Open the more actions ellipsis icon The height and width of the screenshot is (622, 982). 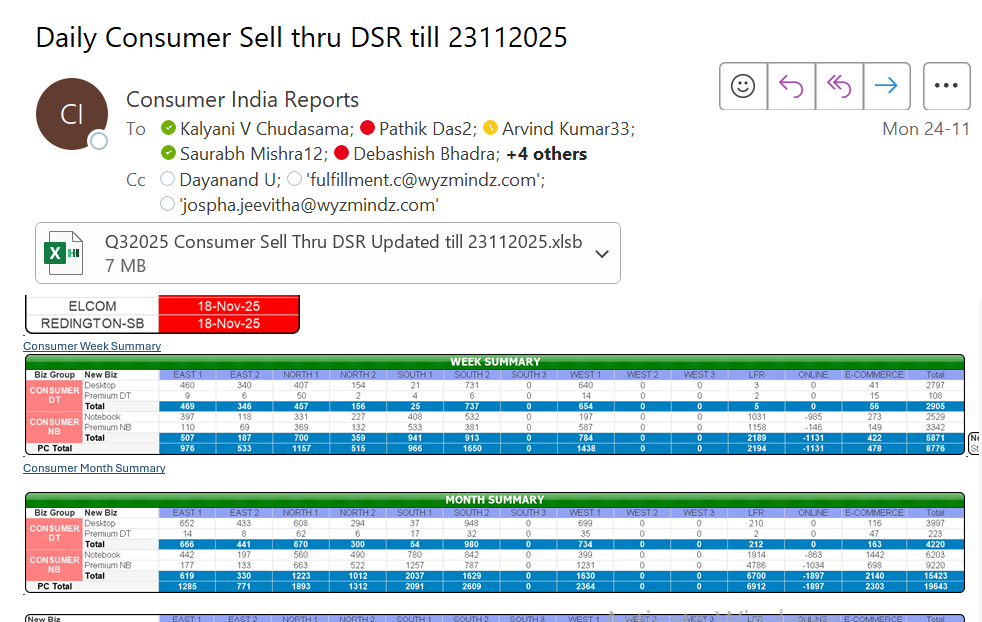tap(946, 87)
